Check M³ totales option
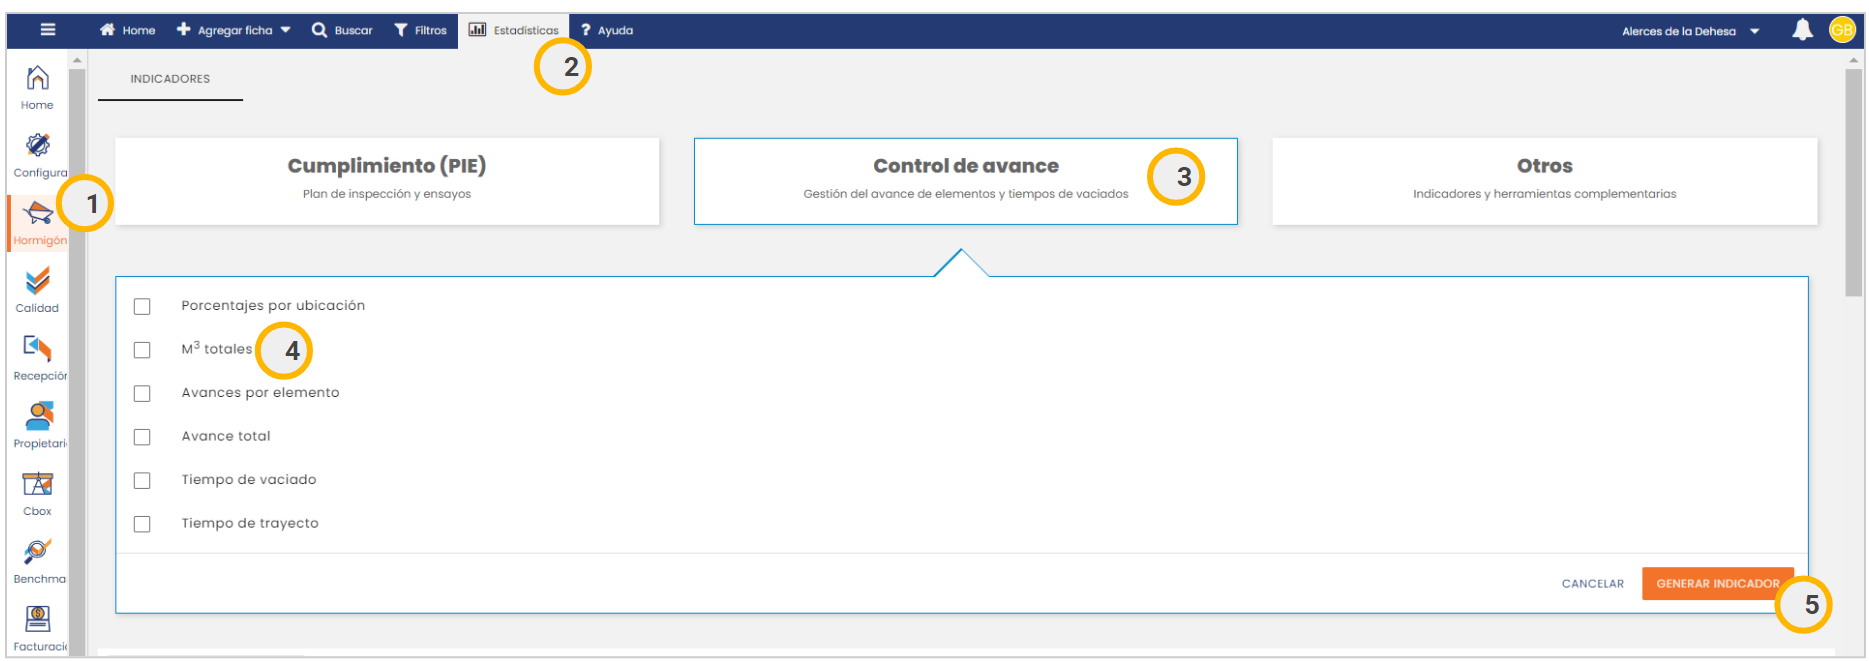 click(x=142, y=350)
